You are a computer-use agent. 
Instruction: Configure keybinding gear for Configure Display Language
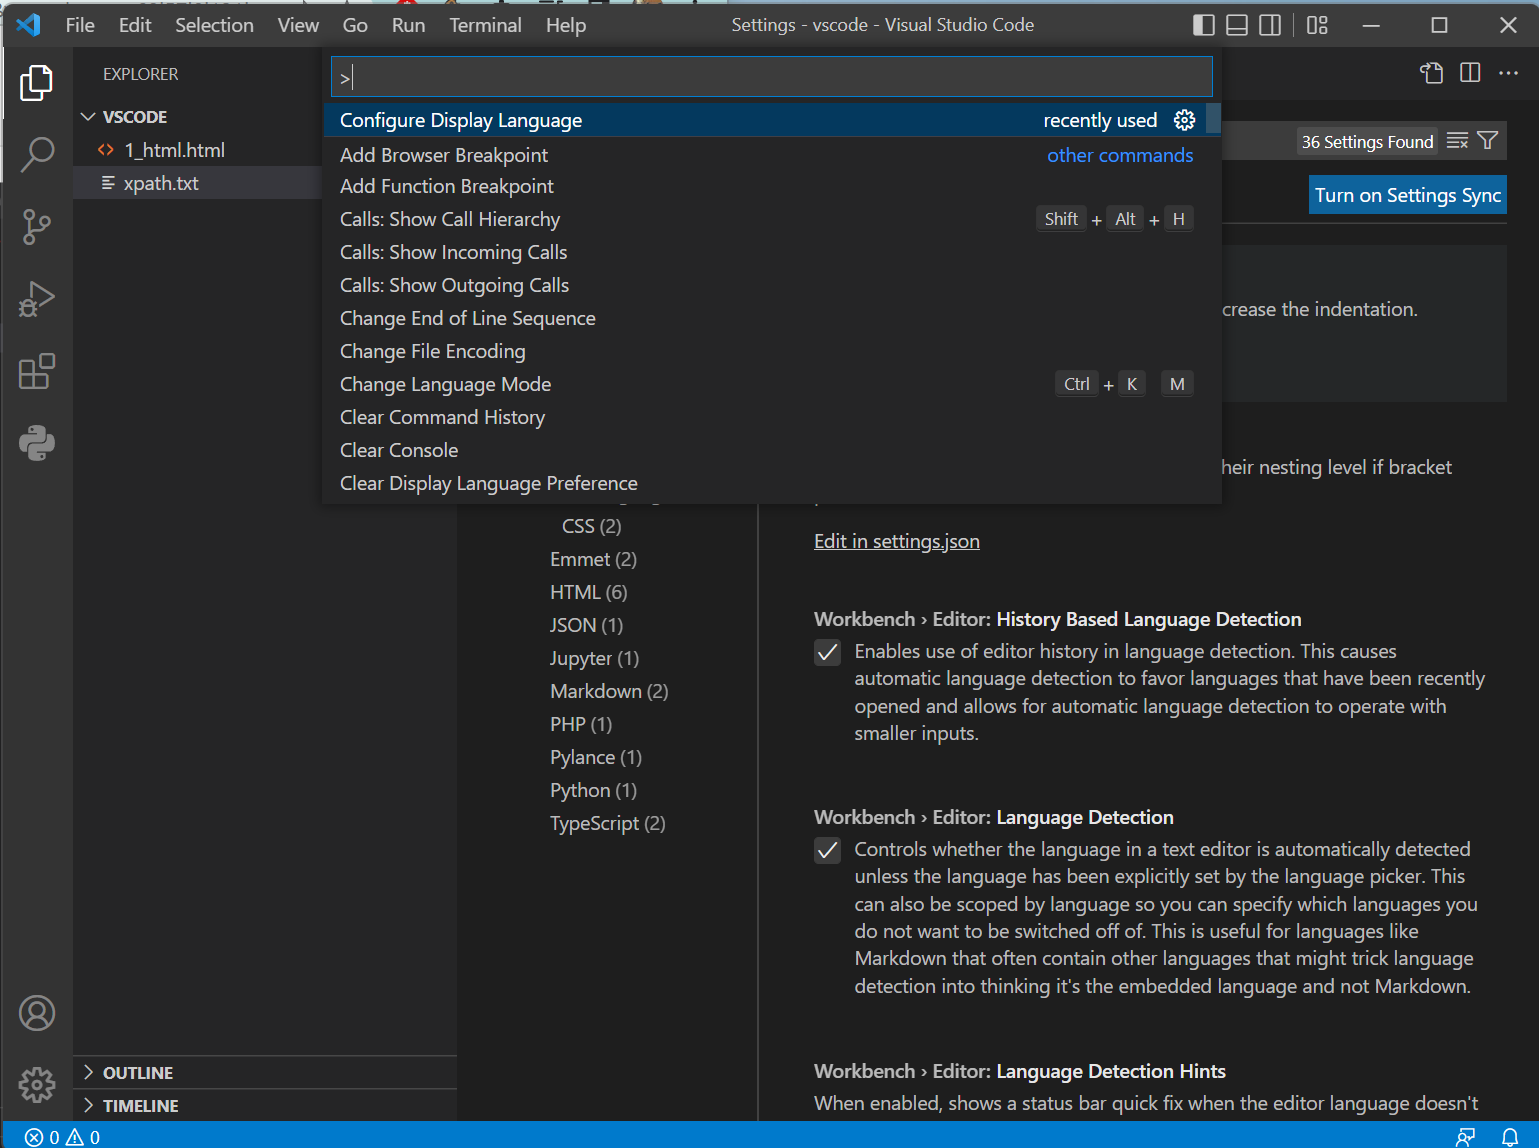1185,120
